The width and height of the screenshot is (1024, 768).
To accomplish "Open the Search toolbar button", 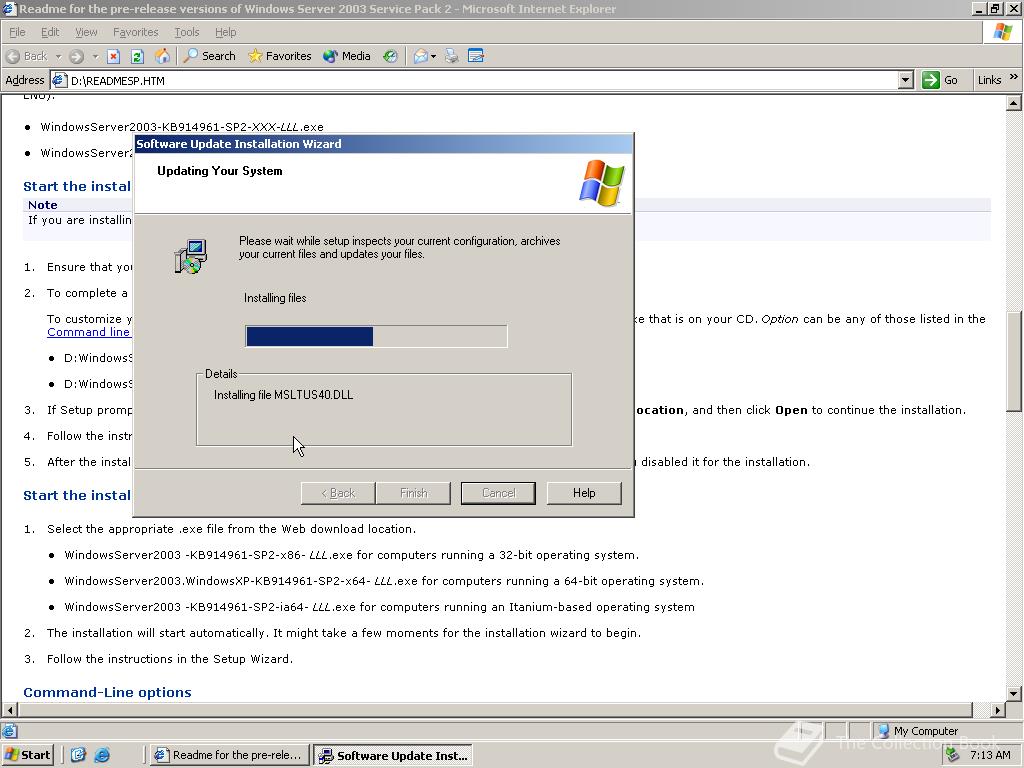I will tap(210, 56).
